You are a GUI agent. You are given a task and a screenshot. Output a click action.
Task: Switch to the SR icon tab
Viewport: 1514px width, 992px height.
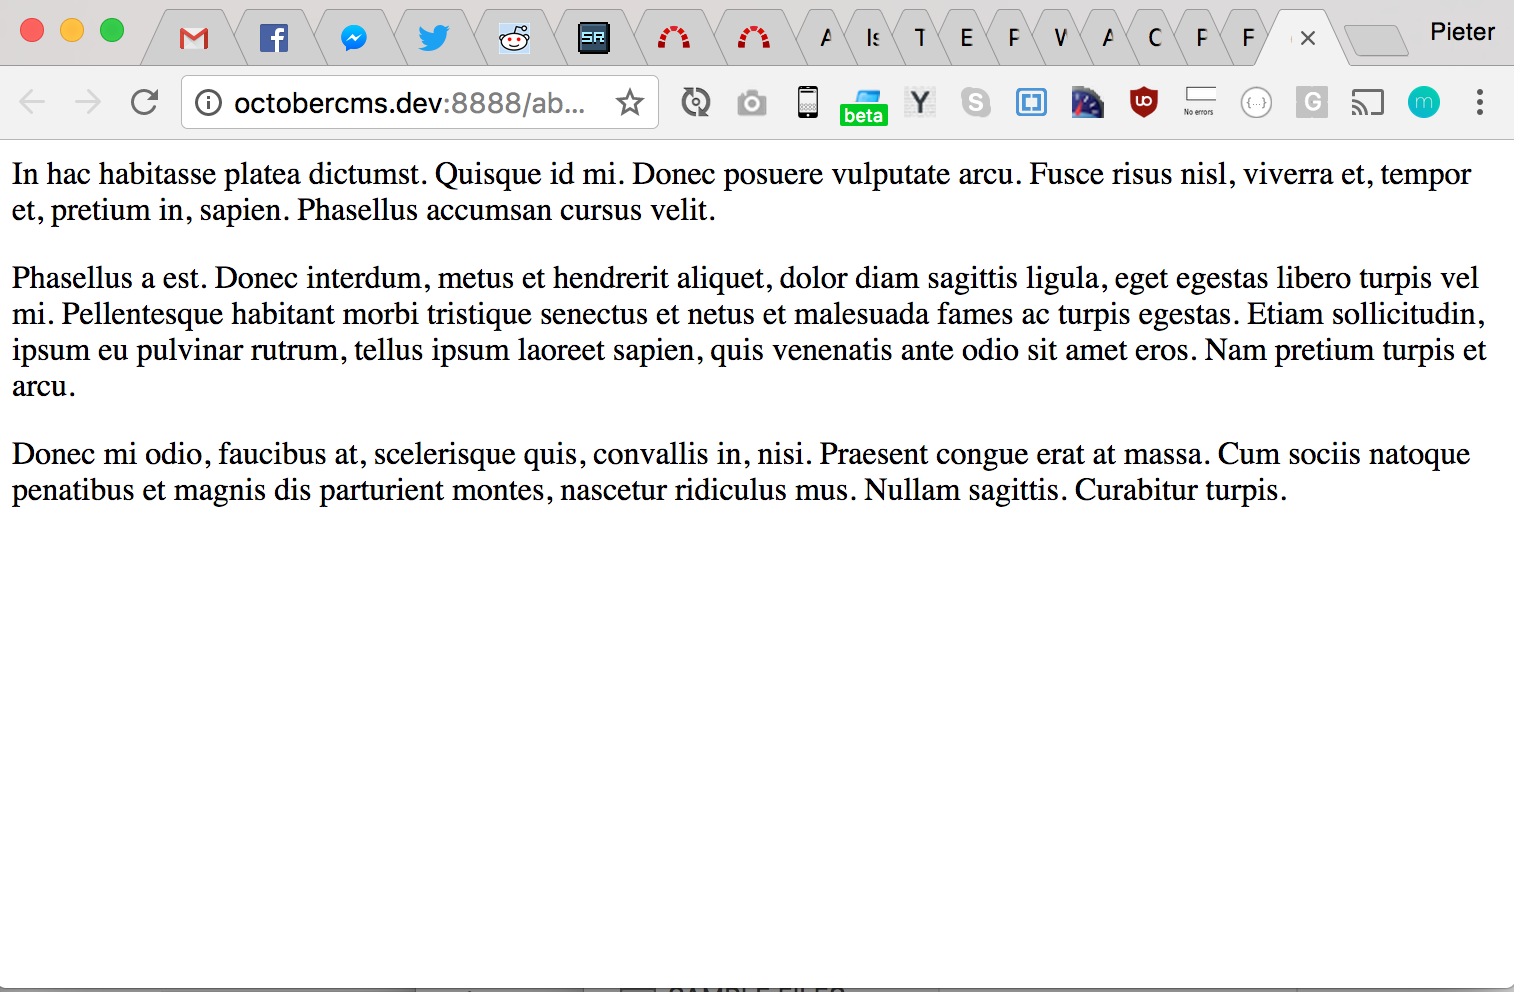[x=594, y=39]
